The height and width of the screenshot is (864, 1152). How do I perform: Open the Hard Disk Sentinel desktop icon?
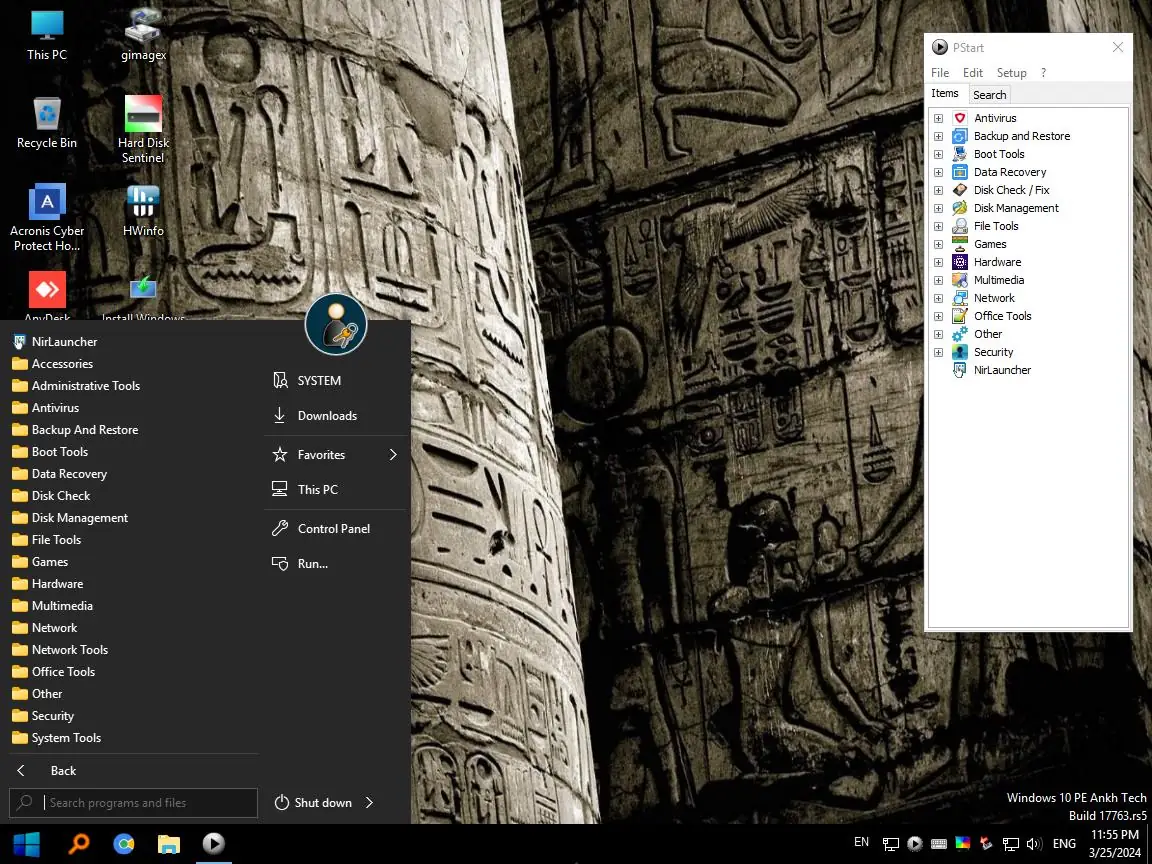pyautogui.click(x=143, y=116)
